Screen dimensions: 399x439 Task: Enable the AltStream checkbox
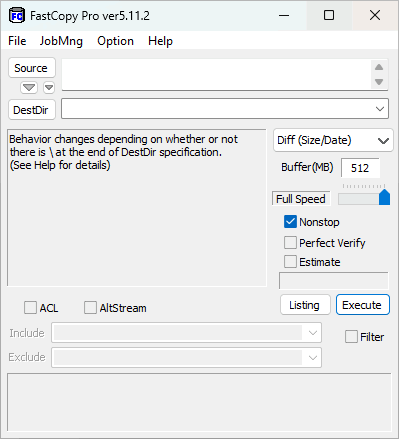point(90,308)
